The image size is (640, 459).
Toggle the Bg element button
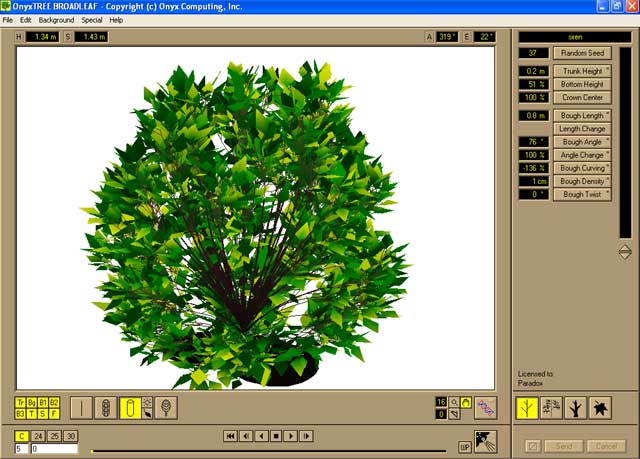coord(32,402)
